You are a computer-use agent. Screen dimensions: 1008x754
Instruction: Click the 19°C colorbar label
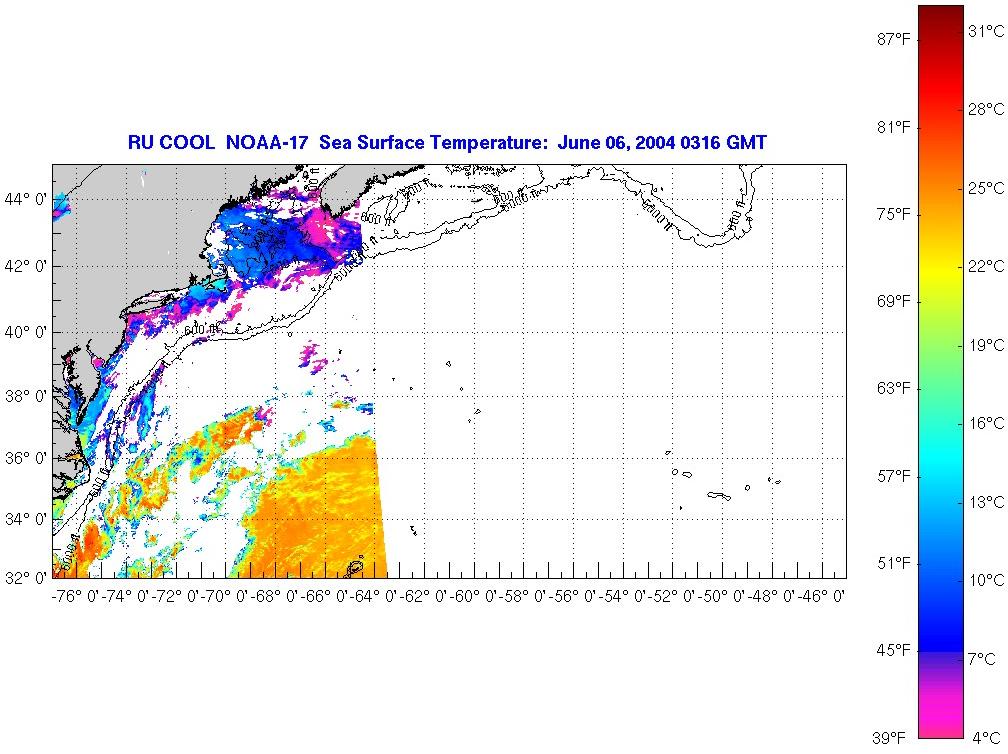point(987,345)
